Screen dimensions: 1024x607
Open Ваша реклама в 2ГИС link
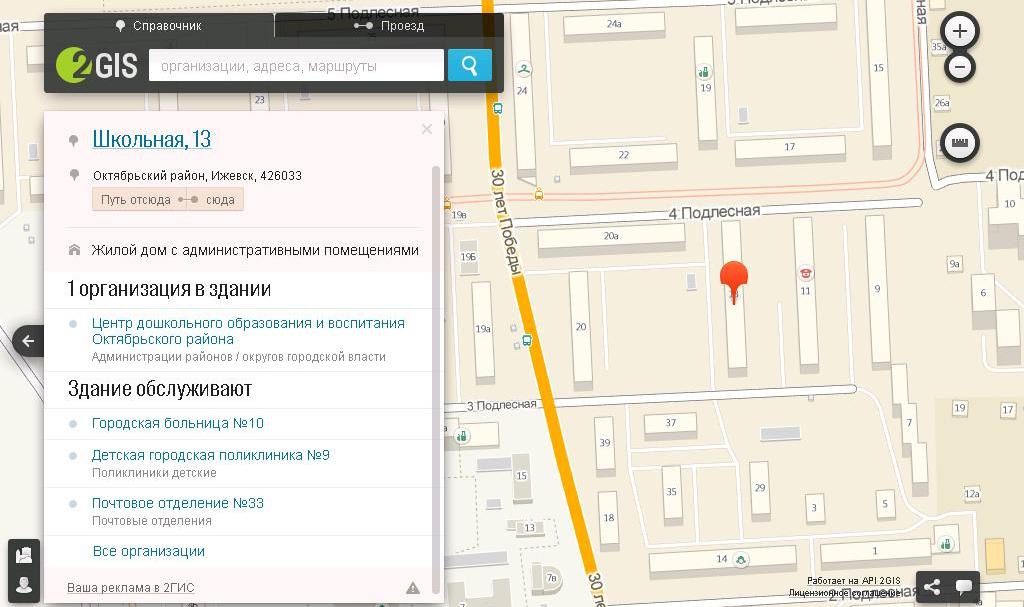point(131,588)
